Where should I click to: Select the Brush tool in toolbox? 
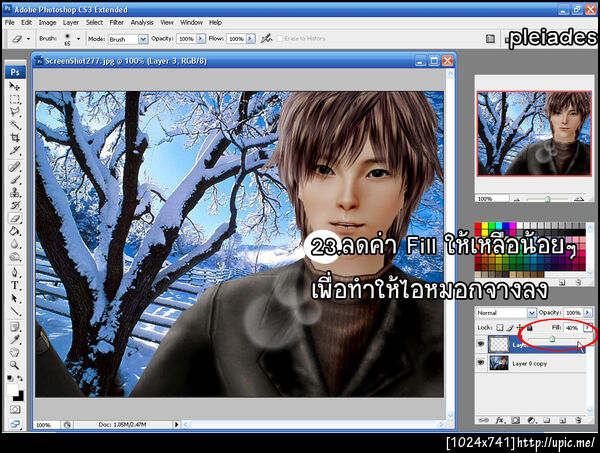[15, 180]
